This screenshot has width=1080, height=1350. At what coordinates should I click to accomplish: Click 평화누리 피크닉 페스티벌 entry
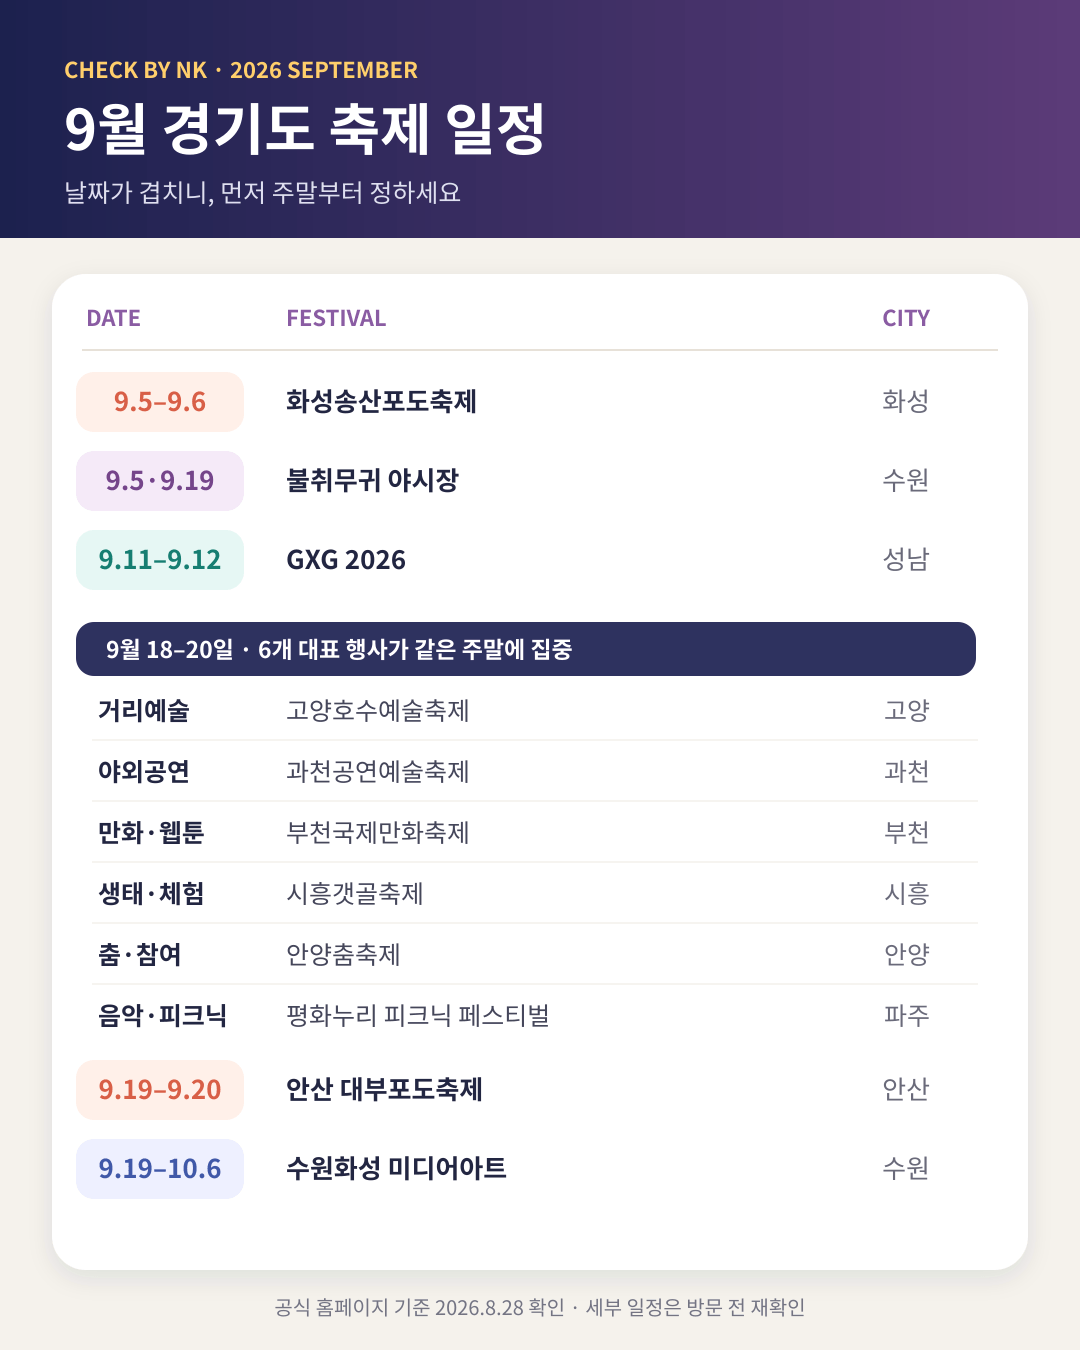pos(418,1016)
